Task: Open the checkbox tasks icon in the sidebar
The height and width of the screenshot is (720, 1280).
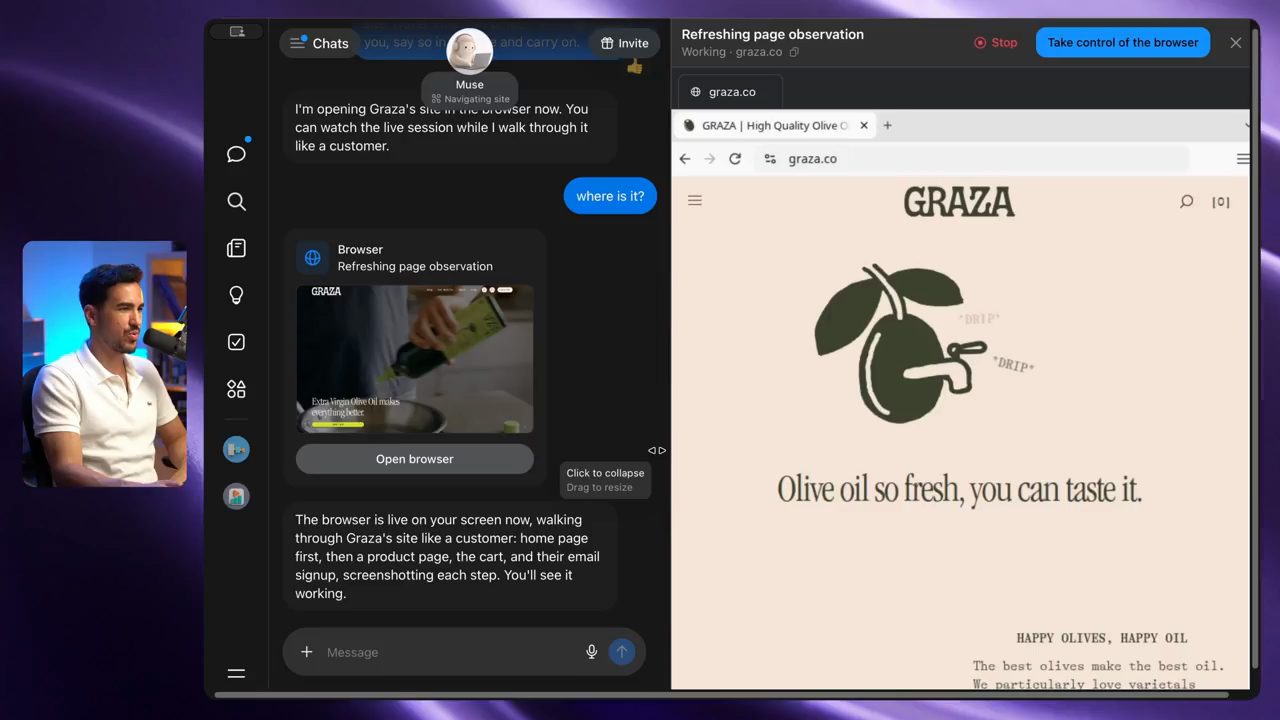Action: pos(236,342)
